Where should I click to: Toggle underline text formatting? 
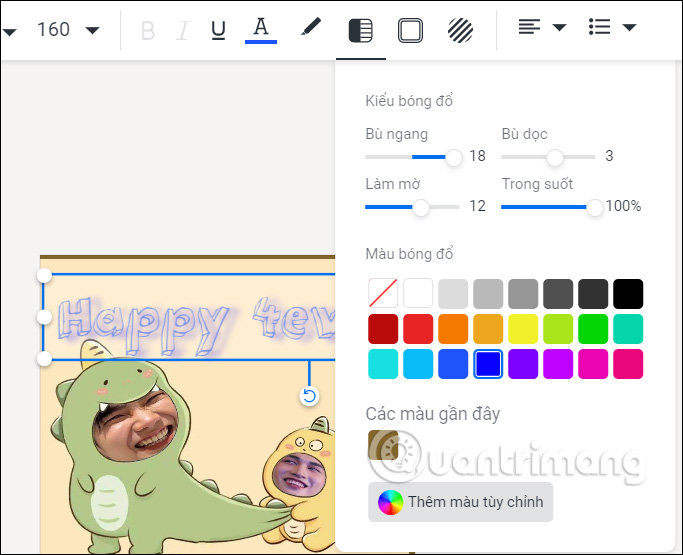tap(218, 30)
